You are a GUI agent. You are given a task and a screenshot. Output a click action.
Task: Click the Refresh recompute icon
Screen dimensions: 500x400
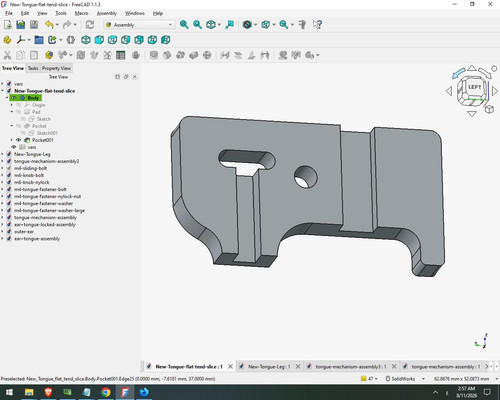click(89, 25)
